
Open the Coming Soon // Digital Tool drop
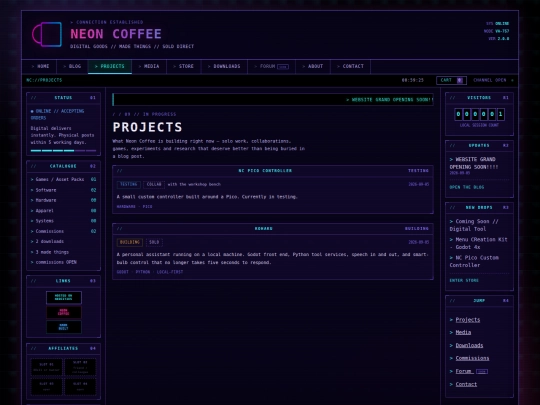pyautogui.click(x=474, y=225)
